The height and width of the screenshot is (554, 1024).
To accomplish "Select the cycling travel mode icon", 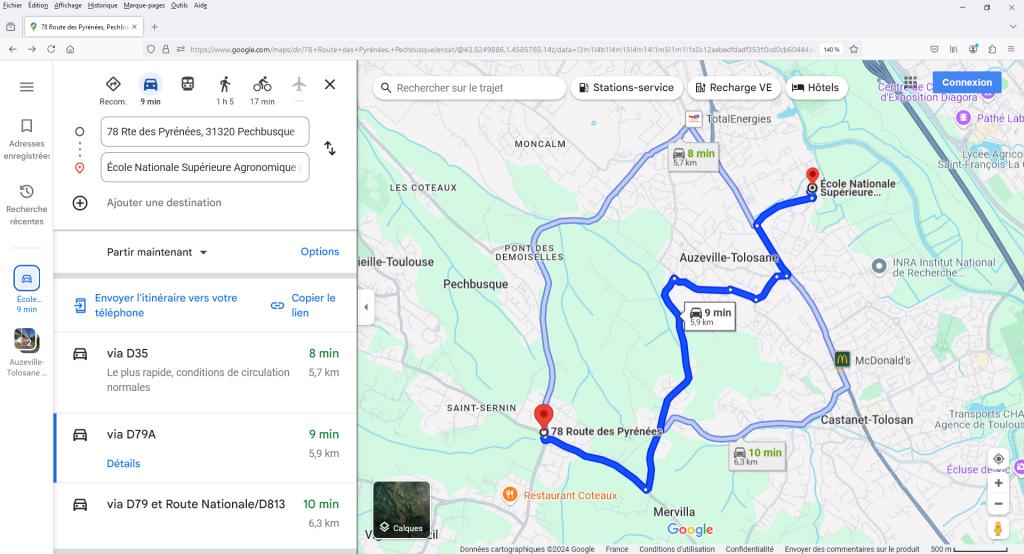I will 262,85.
